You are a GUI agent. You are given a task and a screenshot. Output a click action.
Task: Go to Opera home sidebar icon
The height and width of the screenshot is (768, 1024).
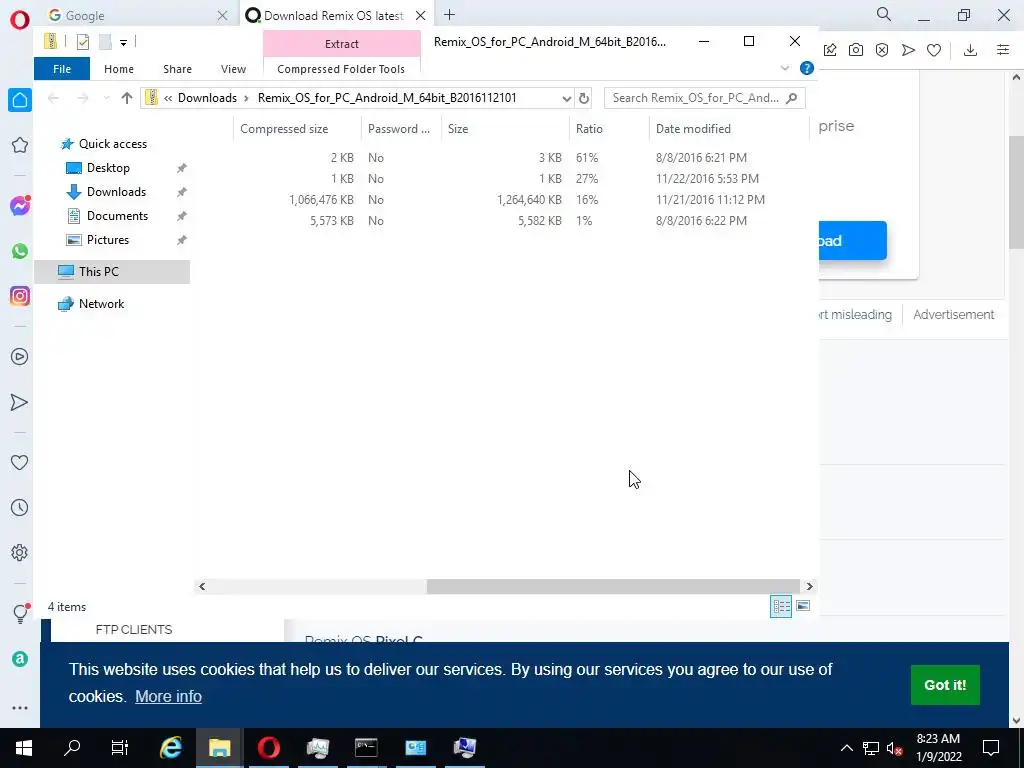tap(20, 100)
